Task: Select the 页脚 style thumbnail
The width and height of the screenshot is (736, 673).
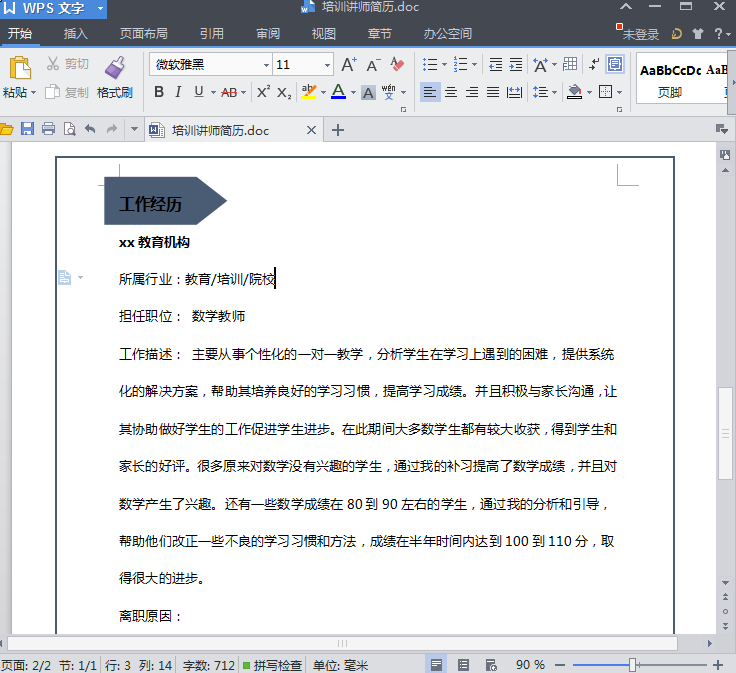Action: pos(670,80)
